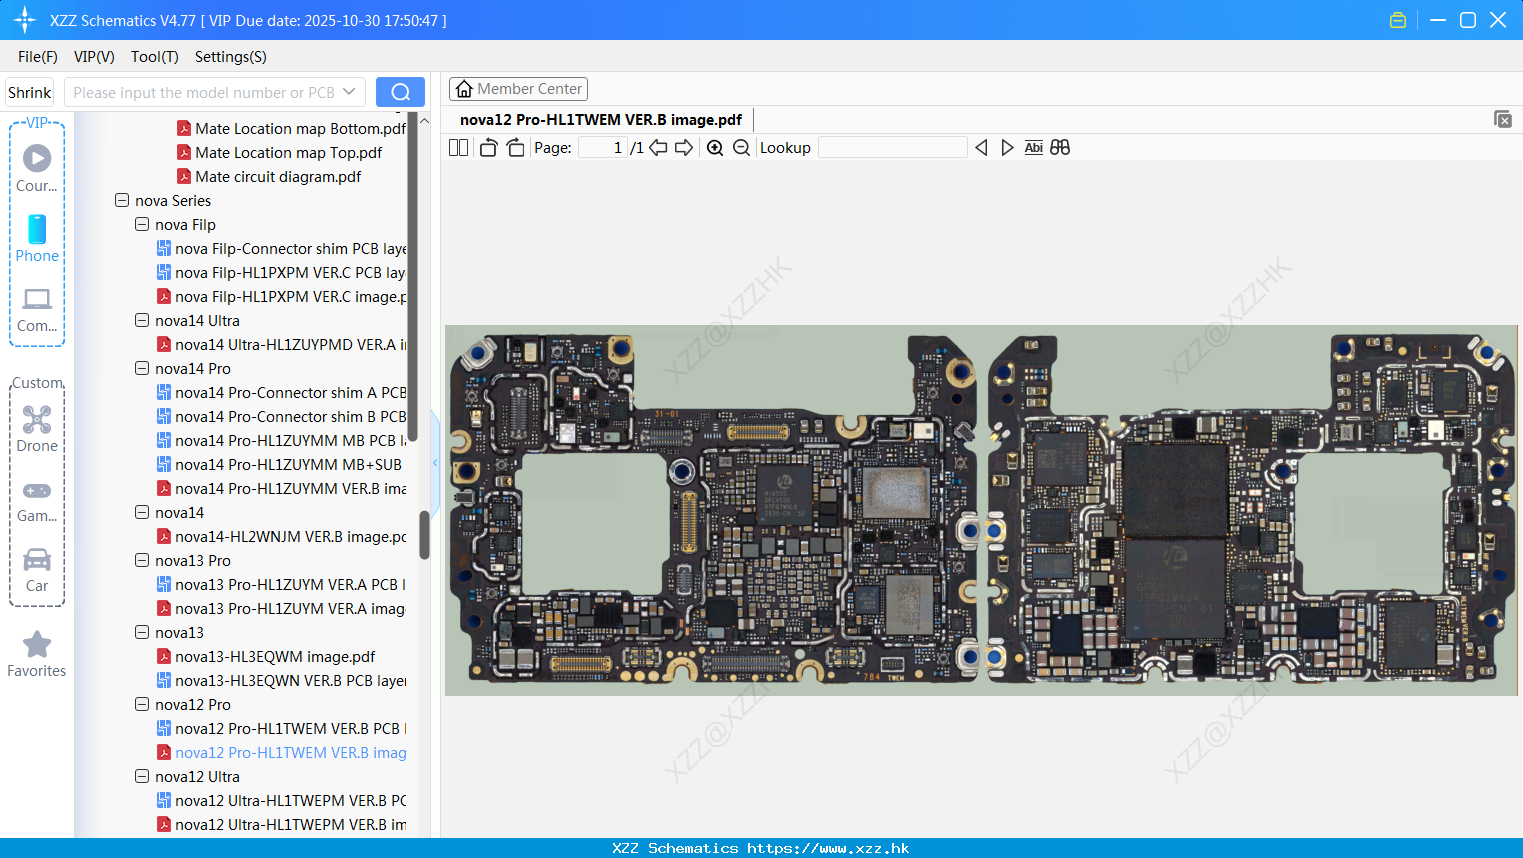The width and height of the screenshot is (1523, 858).
Task: Open nova12 Pro-HL1TWEM VER.B PCB file
Action: coord(281,728)
